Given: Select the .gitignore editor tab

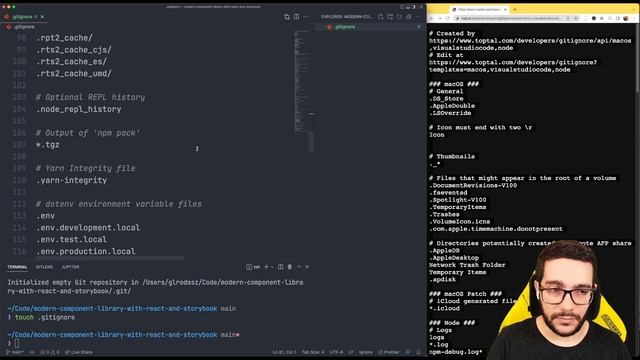Looking at the screenshot, I should (24, 17).
